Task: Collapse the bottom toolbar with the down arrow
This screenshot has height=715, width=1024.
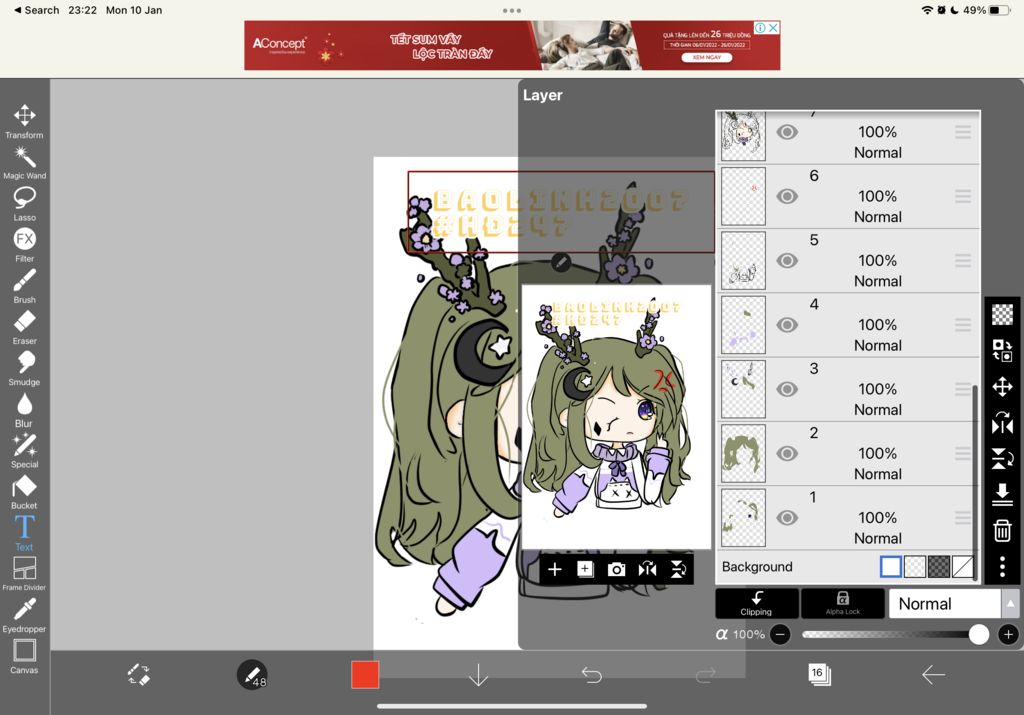Action: pos(479,675)
